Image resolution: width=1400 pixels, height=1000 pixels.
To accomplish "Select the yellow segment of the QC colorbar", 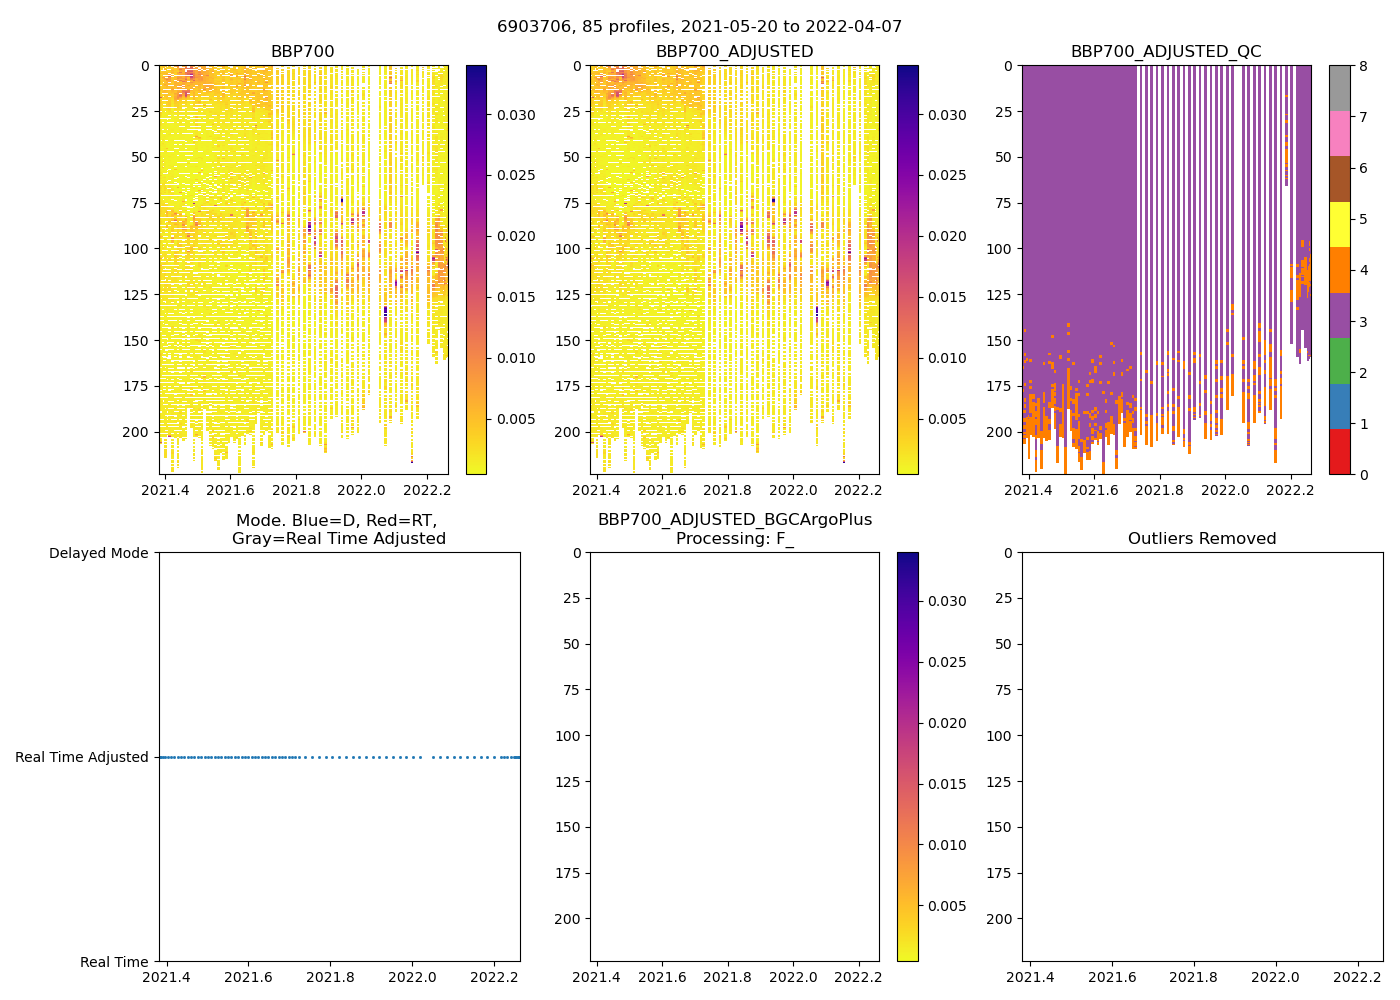I will coord(1339,224).
